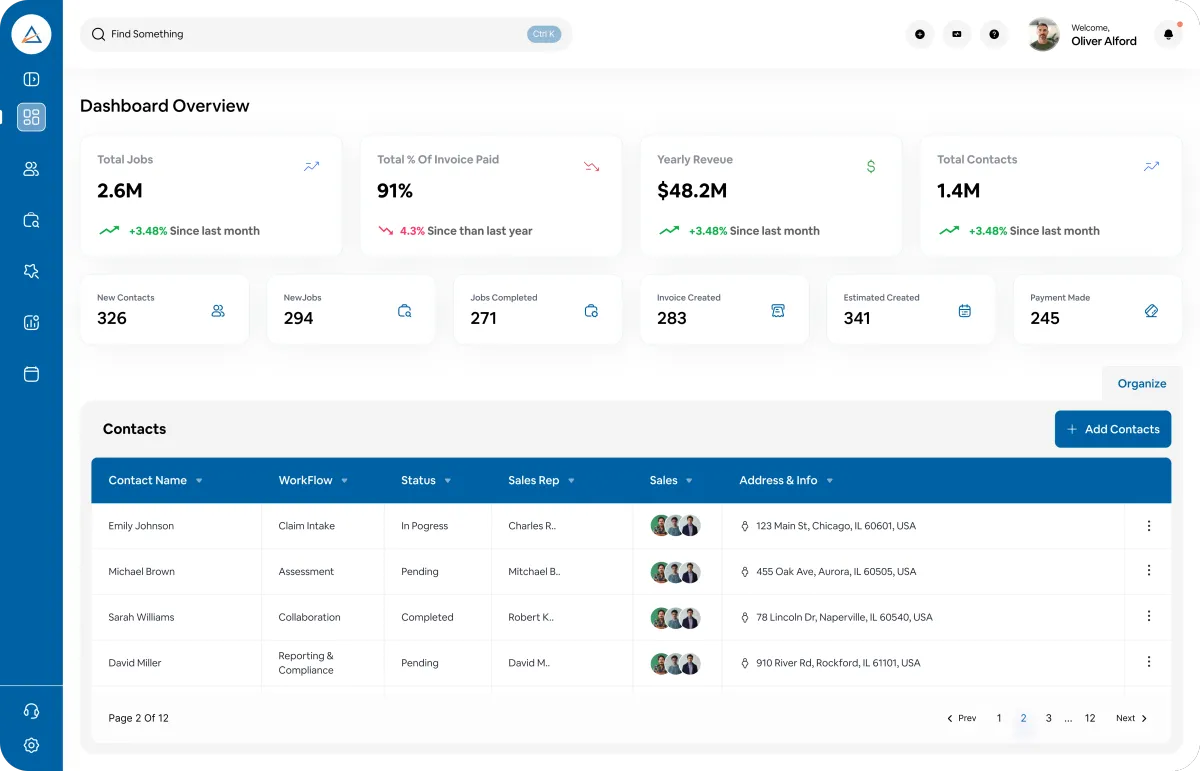Screen dimensions: 1200x771
Task: Click Oliver Alford's profile avatar
Action: pos(1043,35)
